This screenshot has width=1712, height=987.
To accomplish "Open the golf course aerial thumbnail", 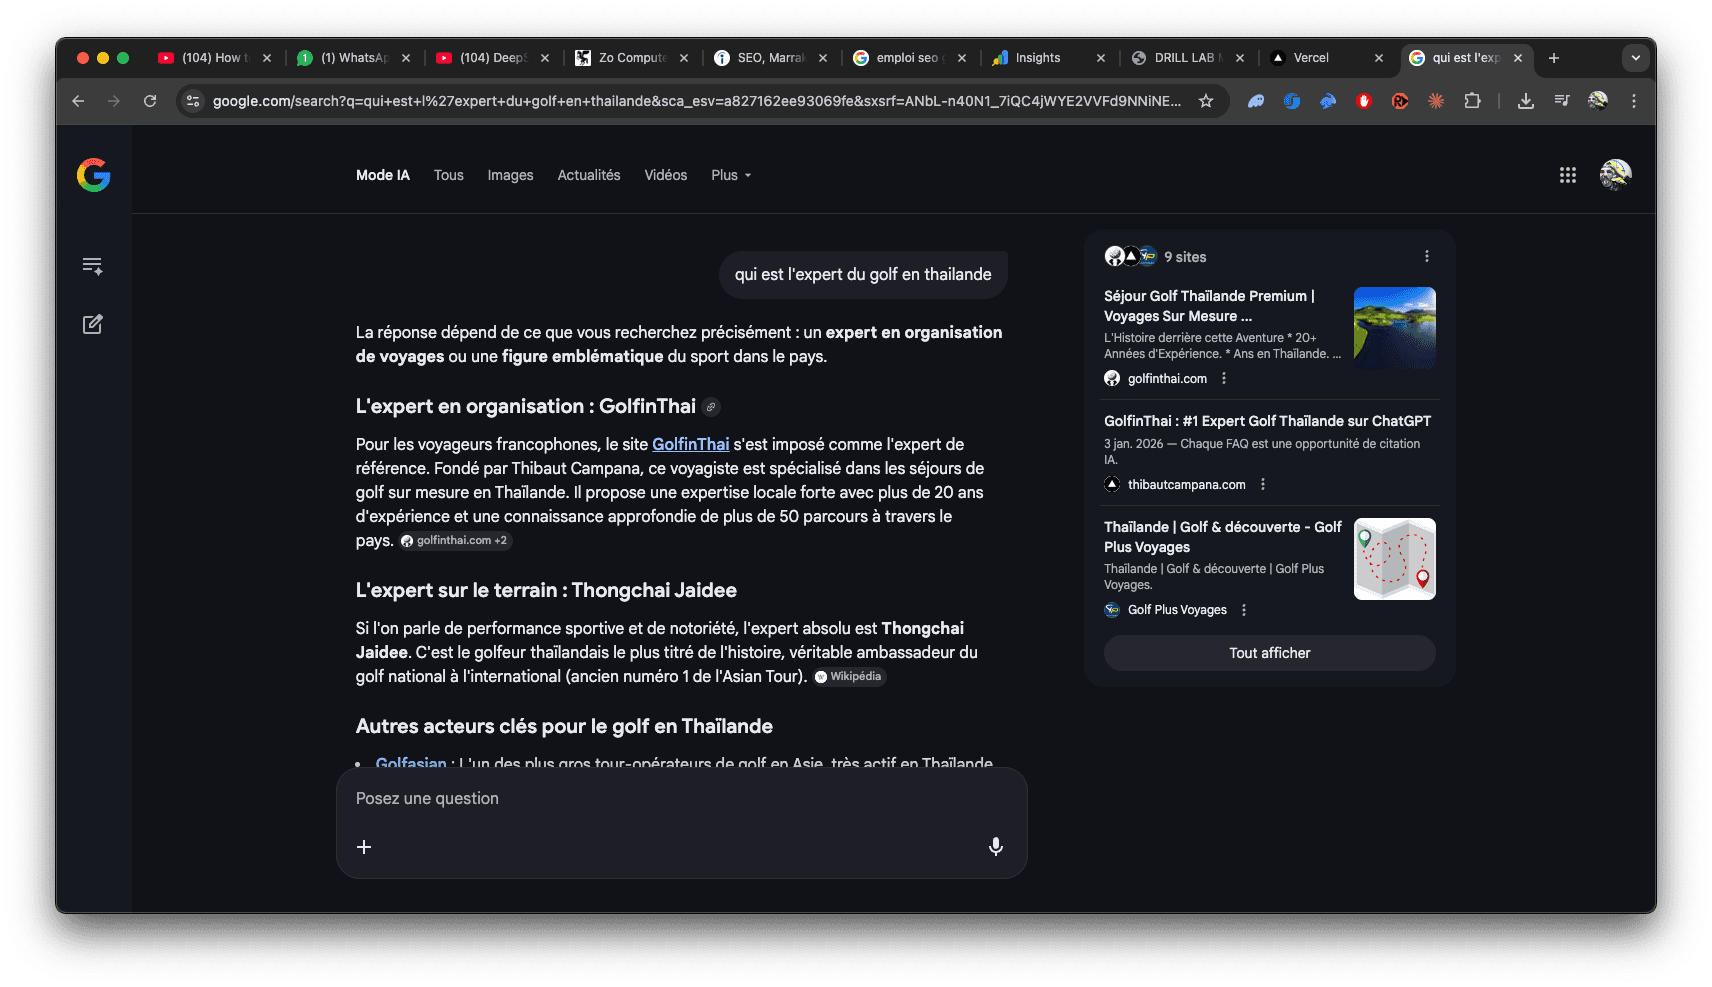I will pyautogui.click(x=1395, y=328).
